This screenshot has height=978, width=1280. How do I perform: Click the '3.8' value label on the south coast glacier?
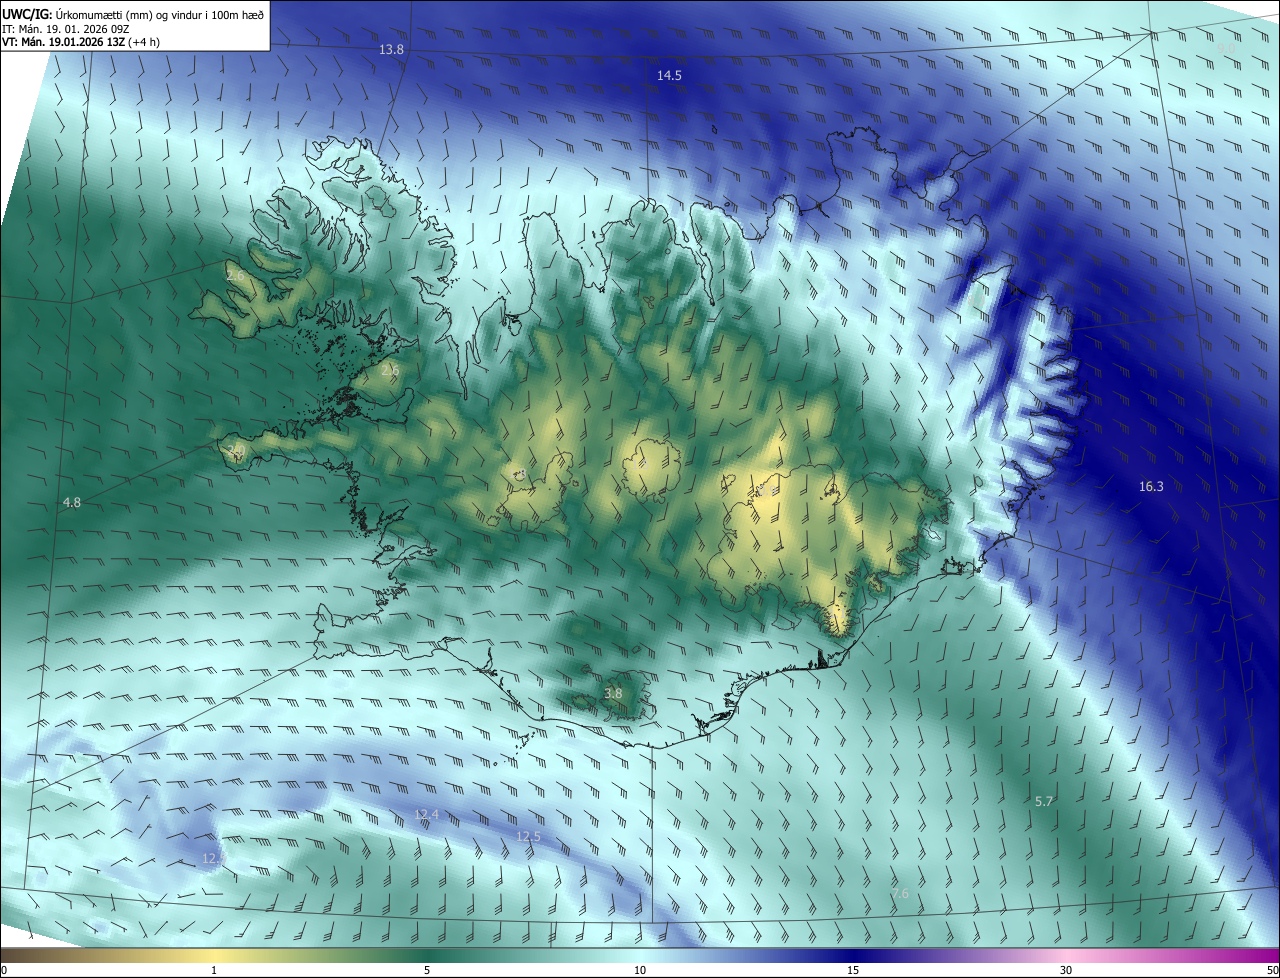coord(613,694)
